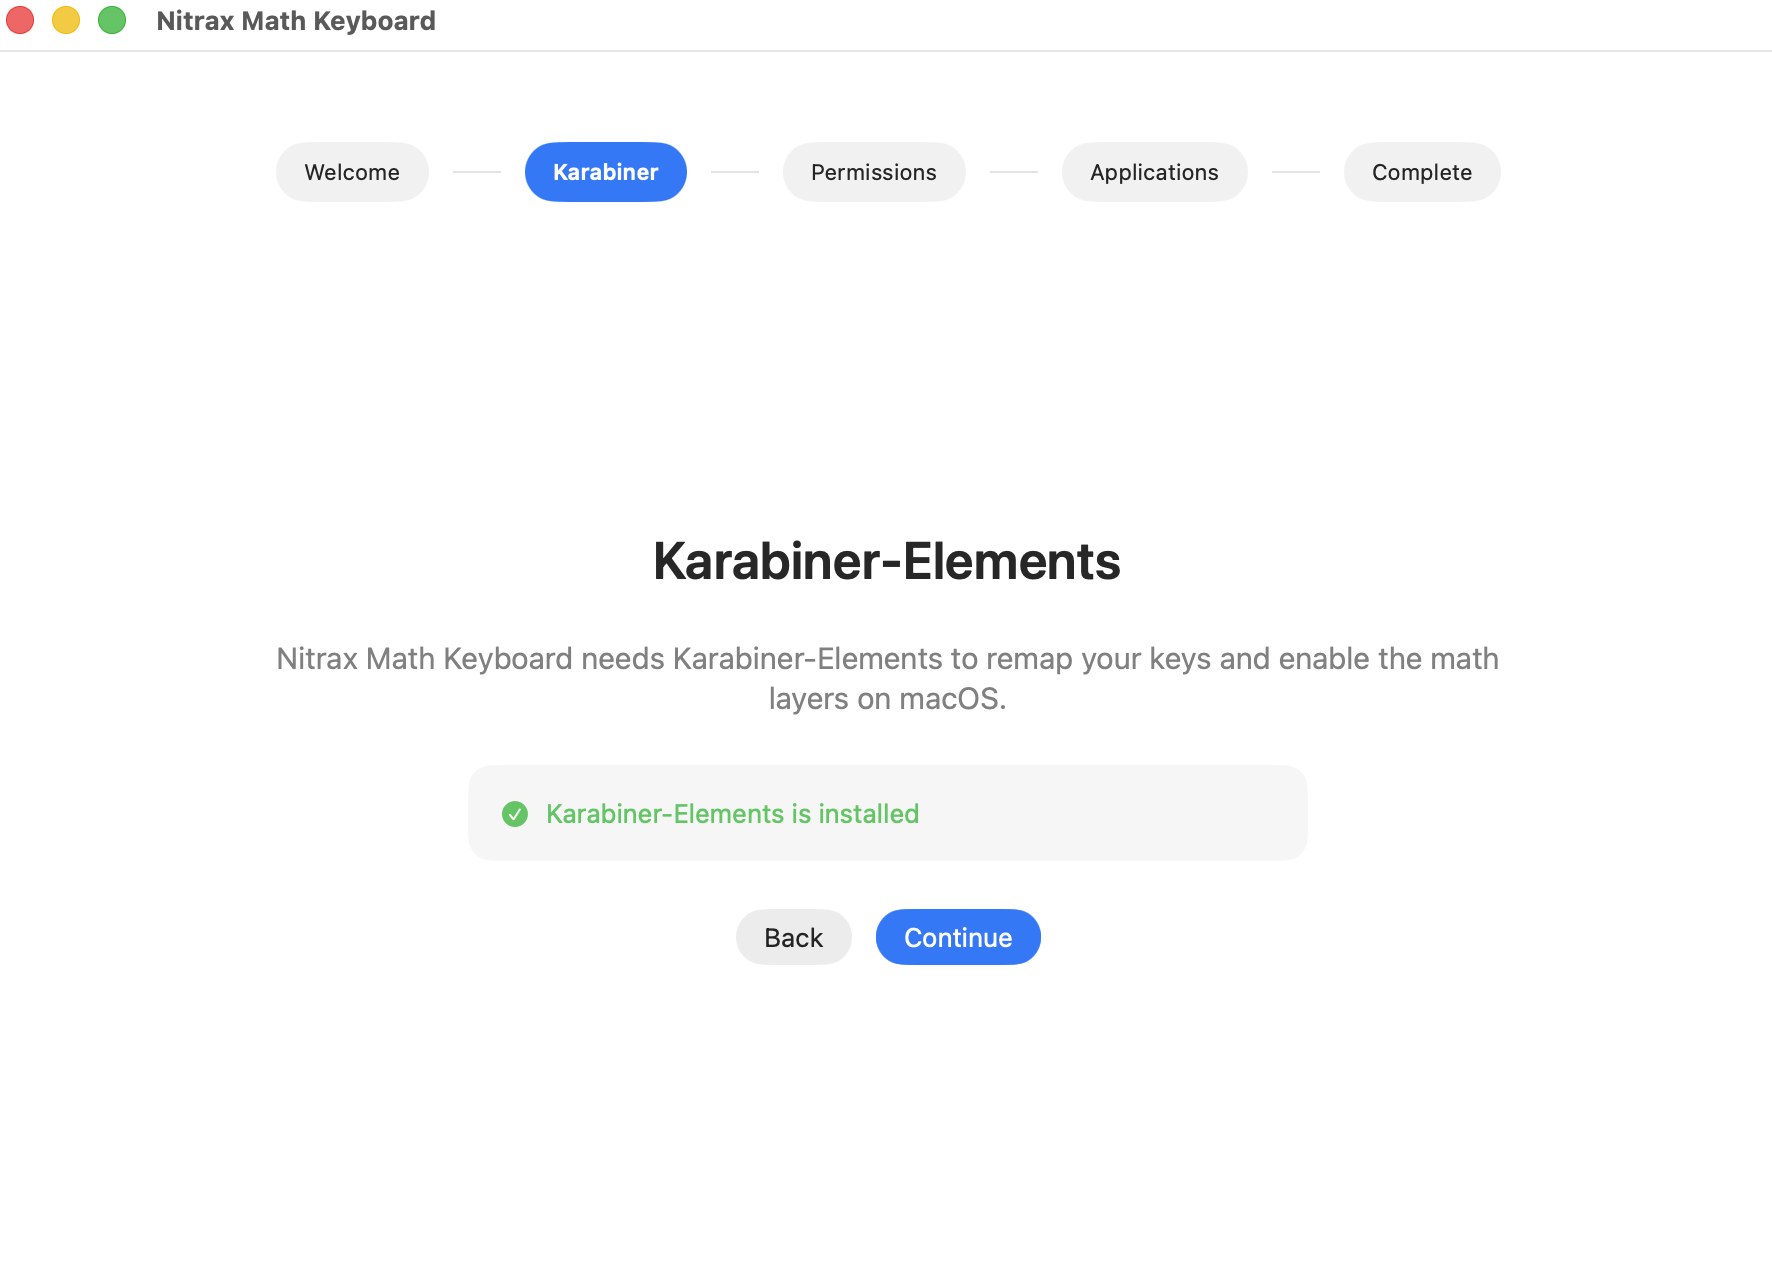Click the Karabiner-Elements is installed message
This screenshot has height=1274, width=1772.
point(731,814)
